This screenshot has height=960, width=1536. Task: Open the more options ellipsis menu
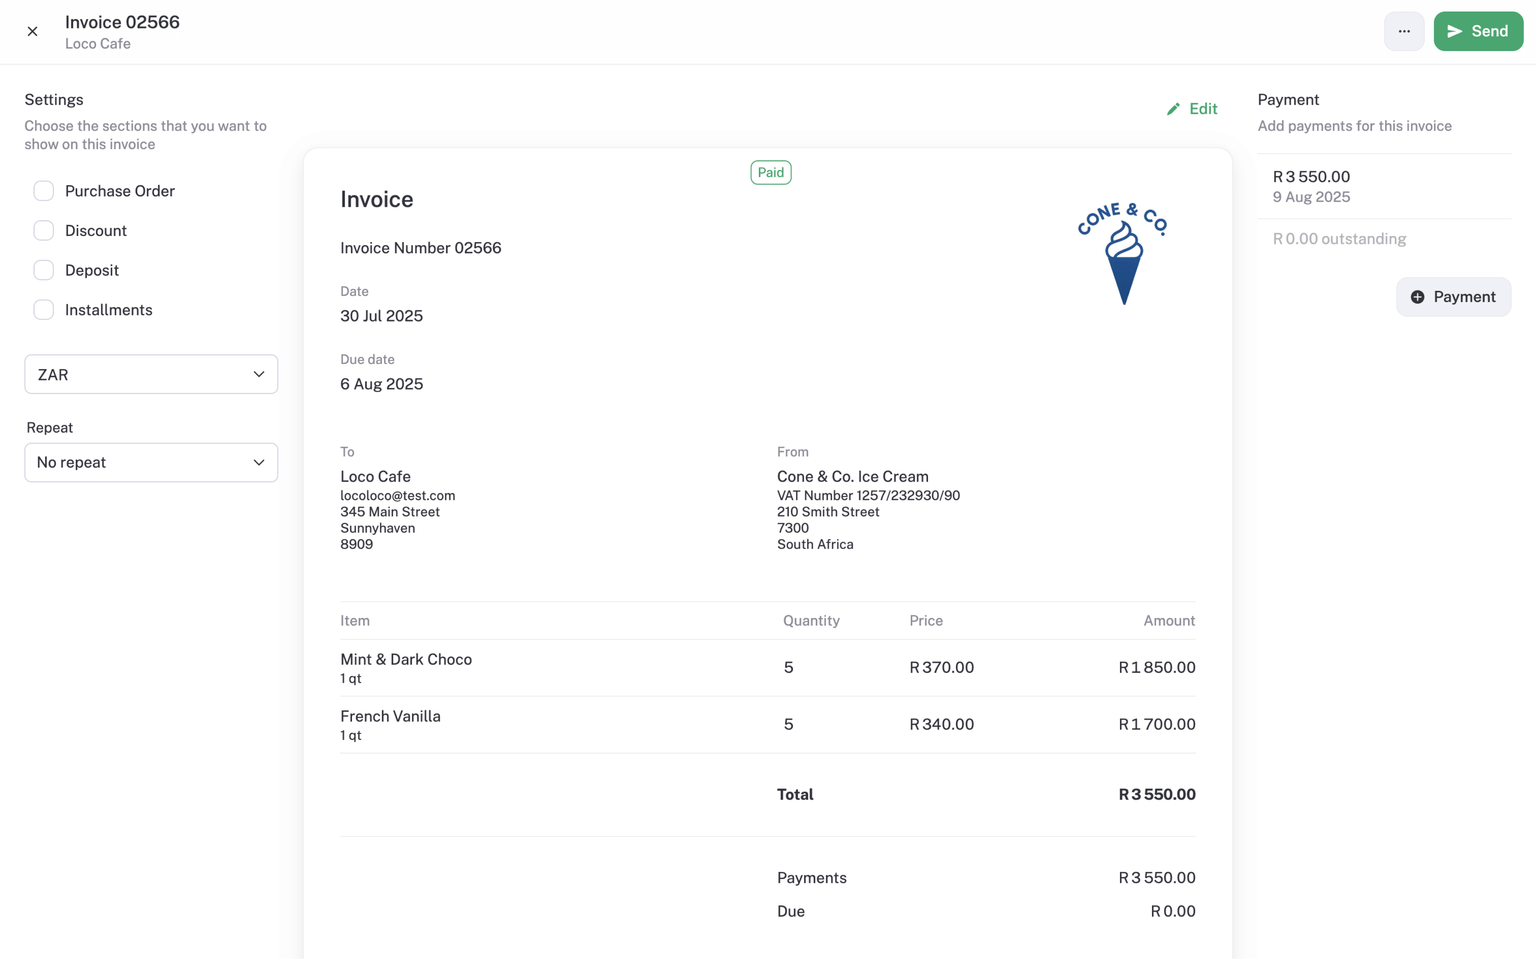(1404, 31)
